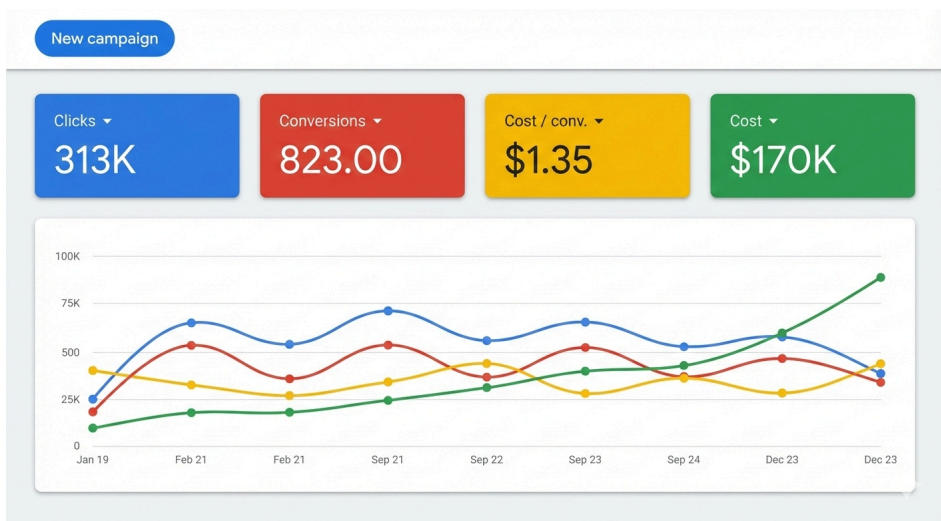
Task: Click the red line point at Jan 19
Action: coord(93,411)
